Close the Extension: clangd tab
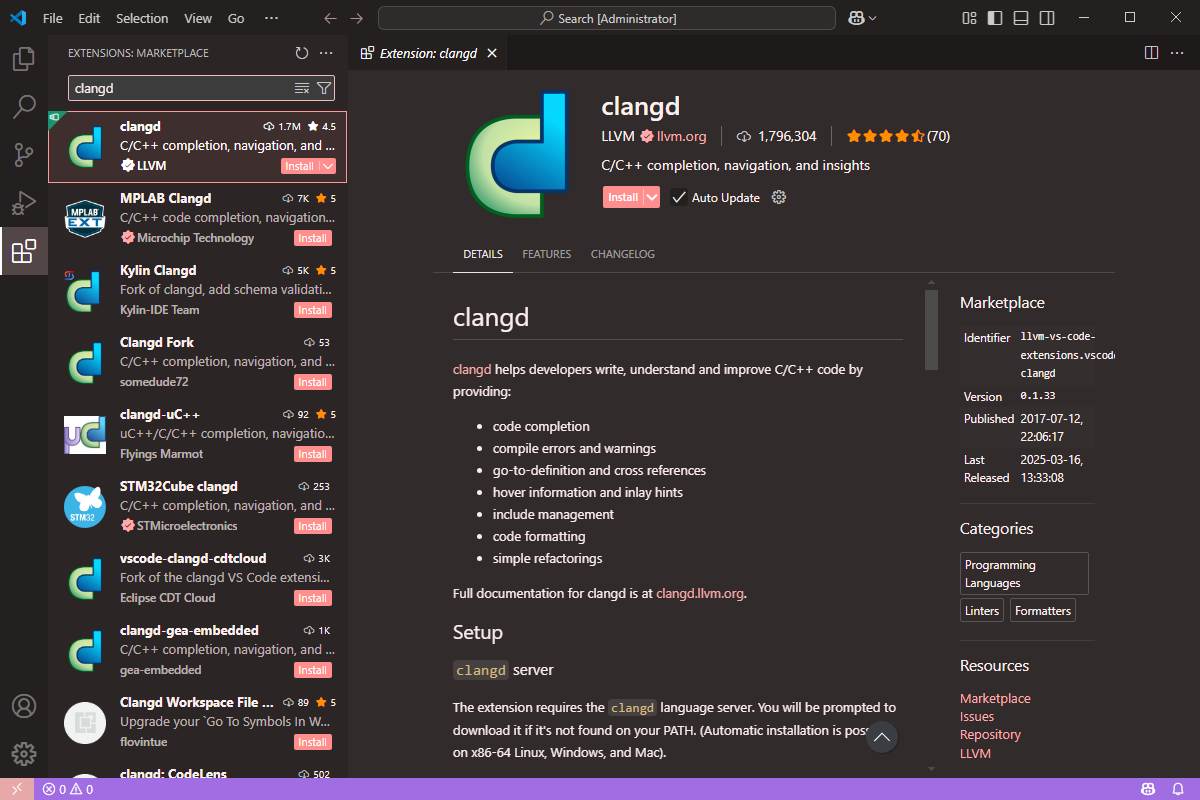The height and width of the screenshot is (800, 1200). click(x=491, y=53)
